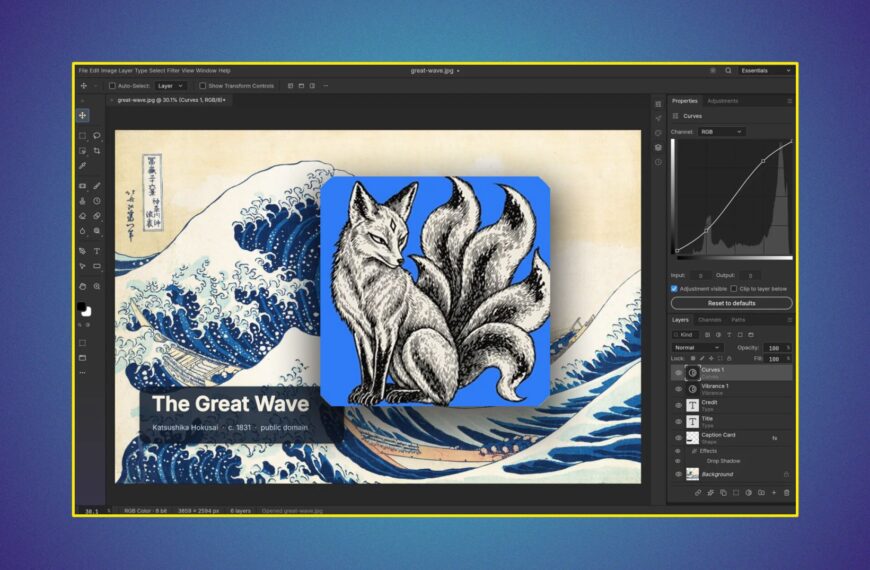The height and width of the screenshot is (570, 870).
Task: Click the Fill value field
Action: [774, 359]
